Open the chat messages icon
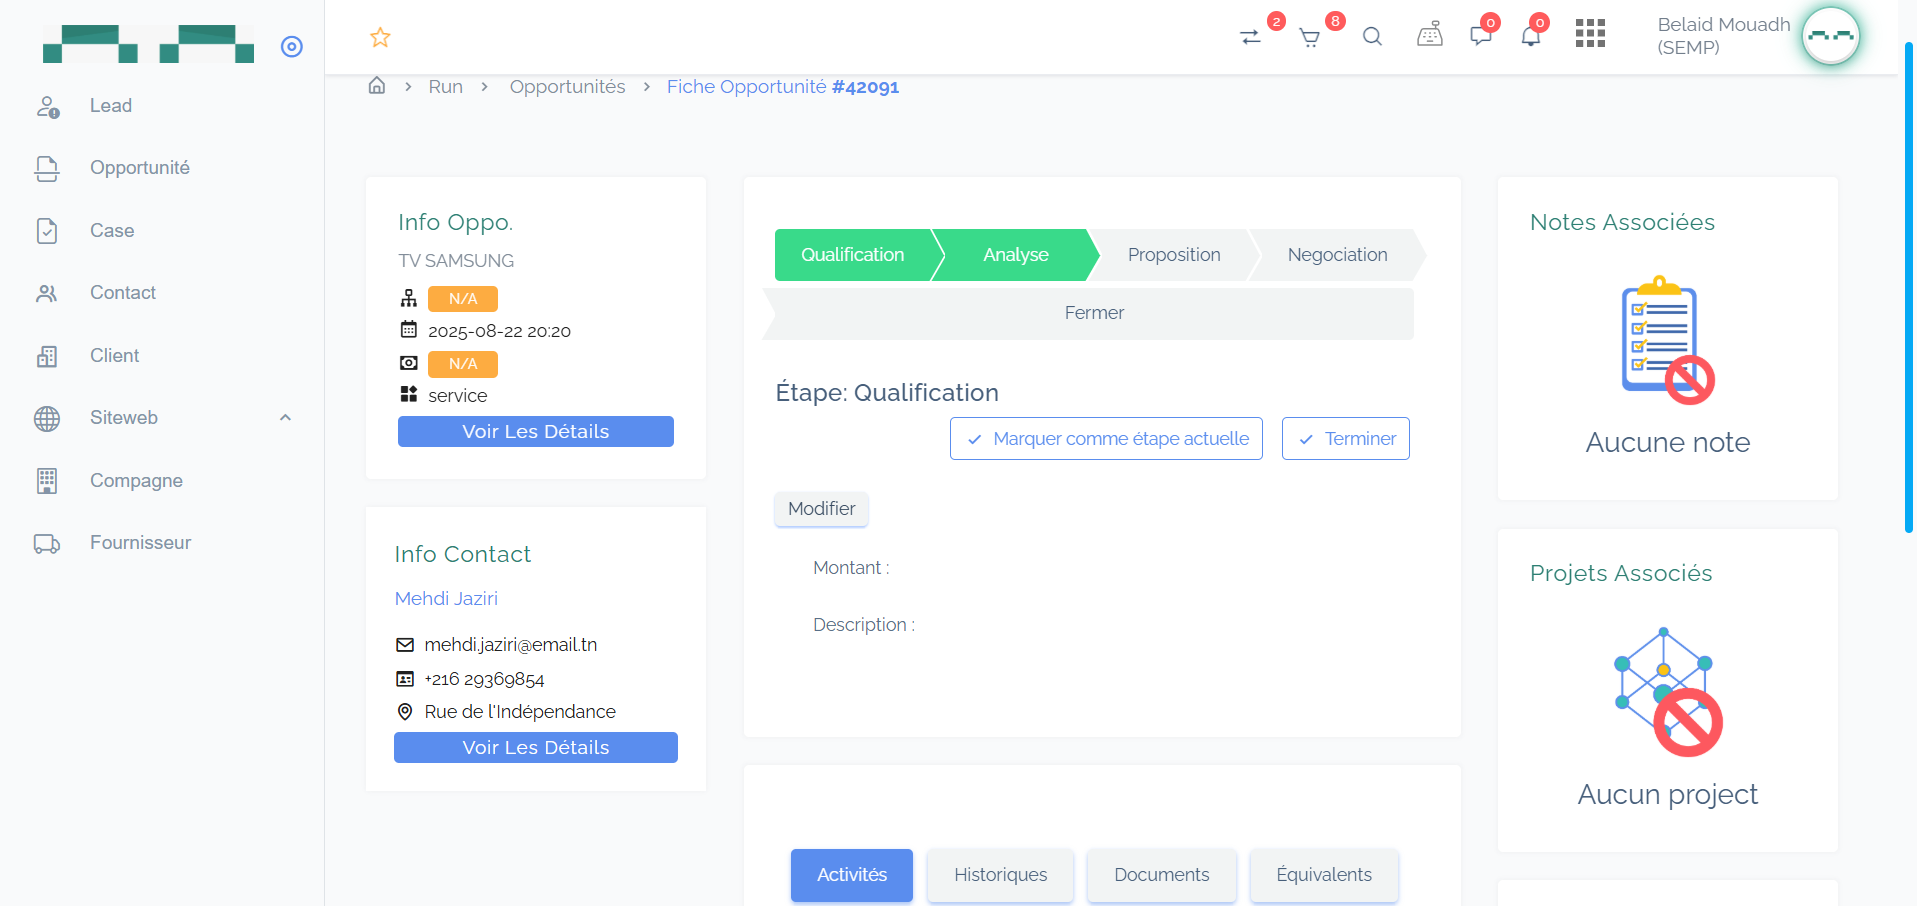 pyautogui.click(x=1481, y=36)
